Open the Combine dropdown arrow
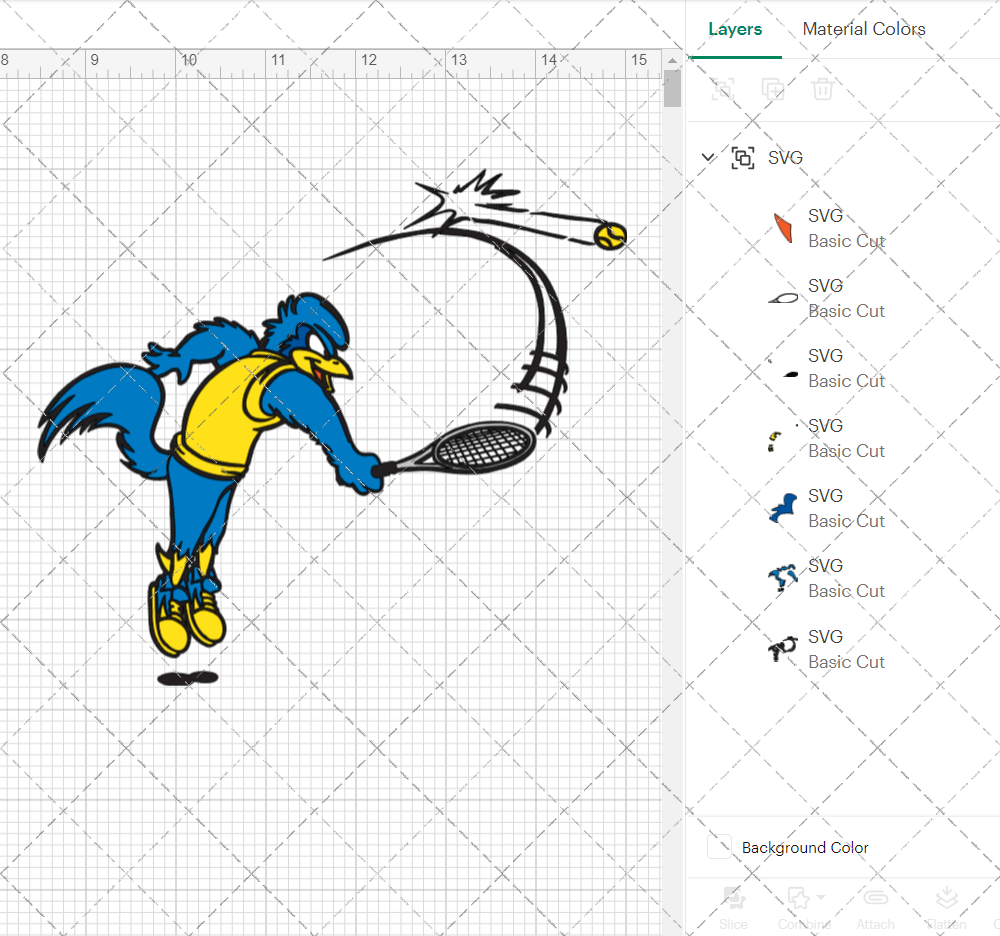The width and height of the screenshot is (1000, 936). point(821,897)
